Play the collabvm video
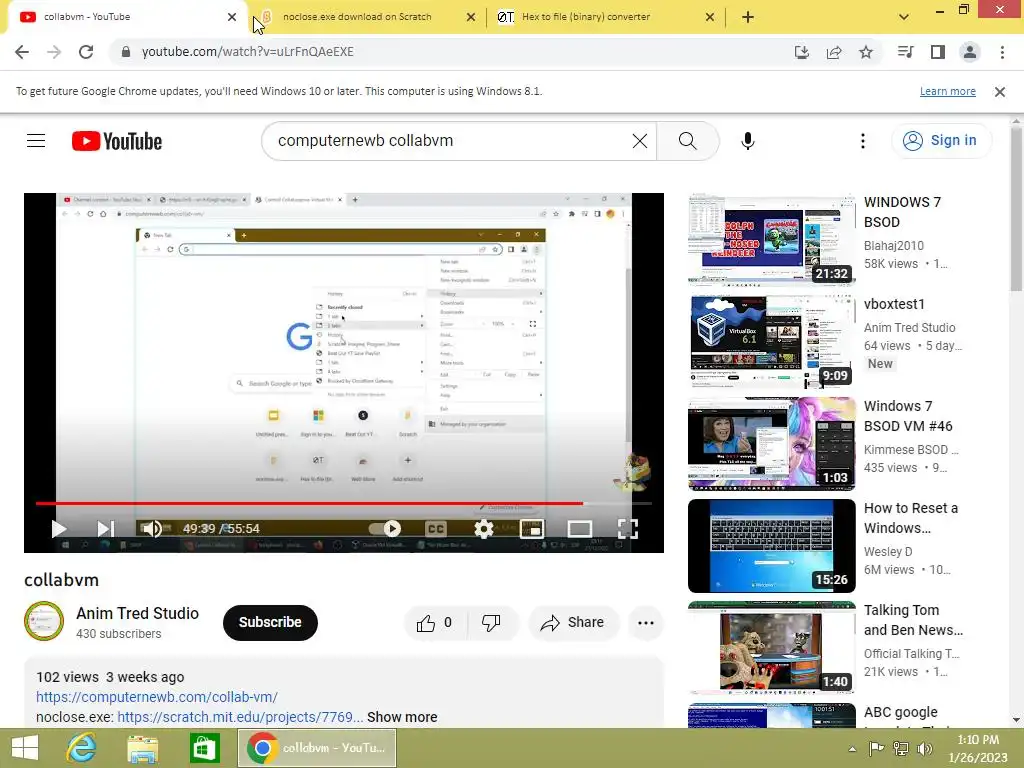The width and height of the screenshot is (1024, 768). (59, 528)
